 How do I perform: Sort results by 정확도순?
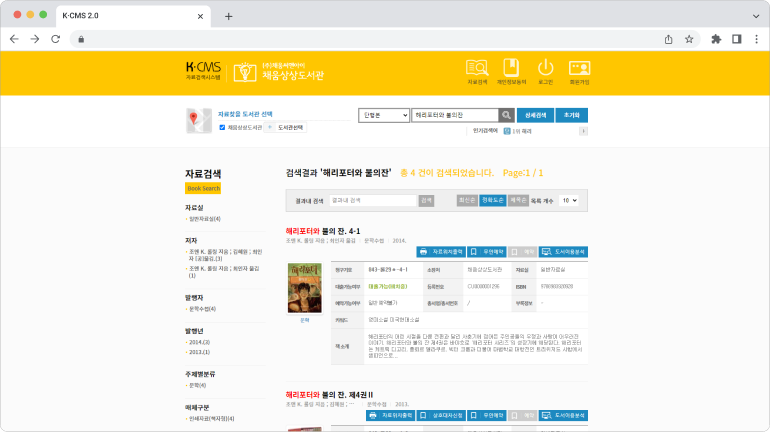[492, 200]
